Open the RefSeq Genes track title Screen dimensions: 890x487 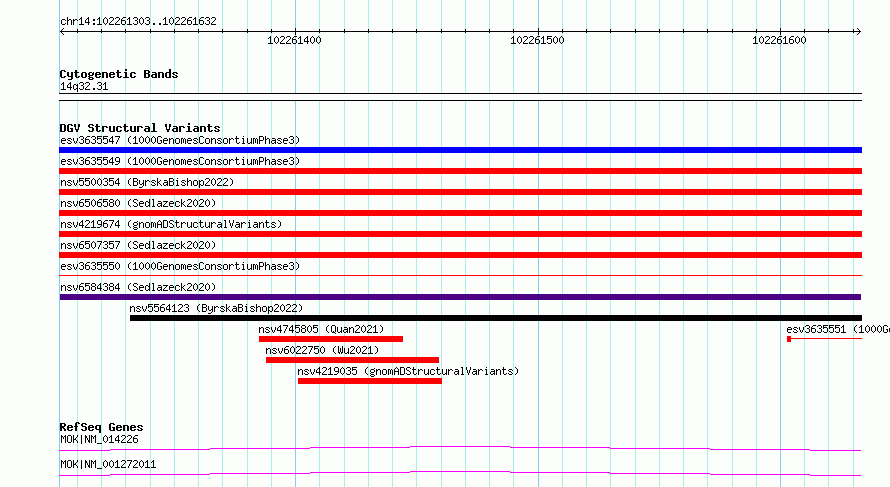point(102,427)
